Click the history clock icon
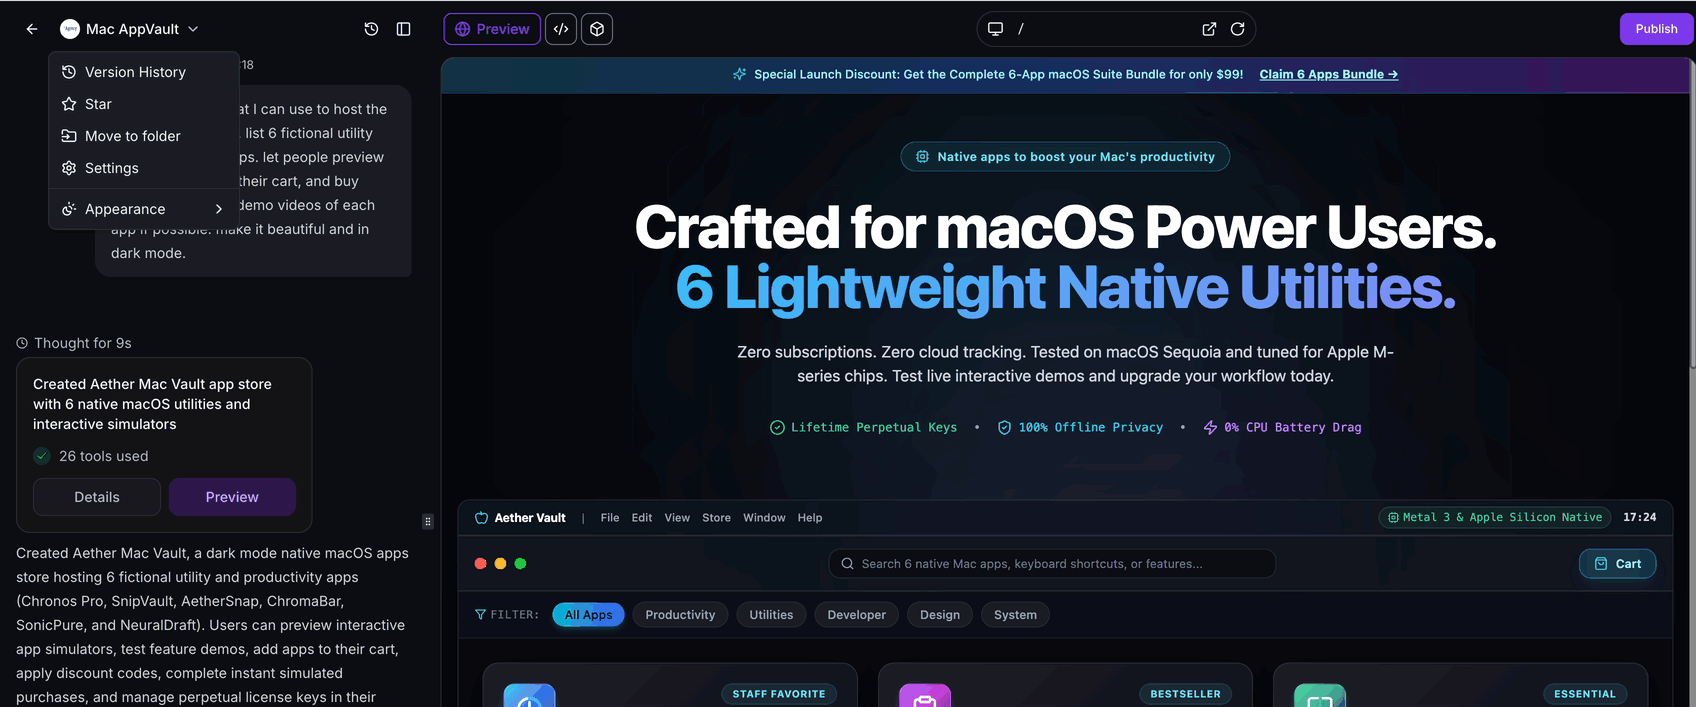 (x=371, y=29)
